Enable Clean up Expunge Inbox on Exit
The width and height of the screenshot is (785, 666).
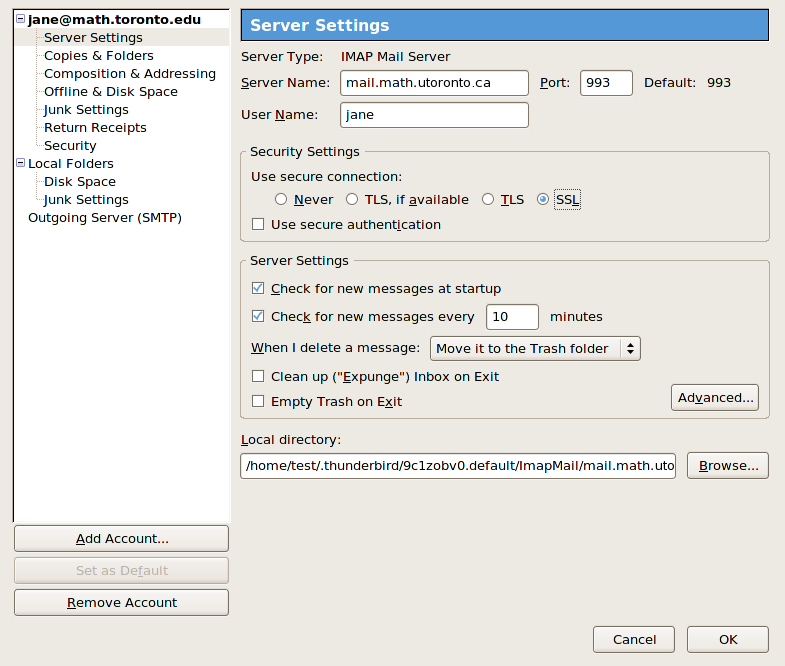258,376
